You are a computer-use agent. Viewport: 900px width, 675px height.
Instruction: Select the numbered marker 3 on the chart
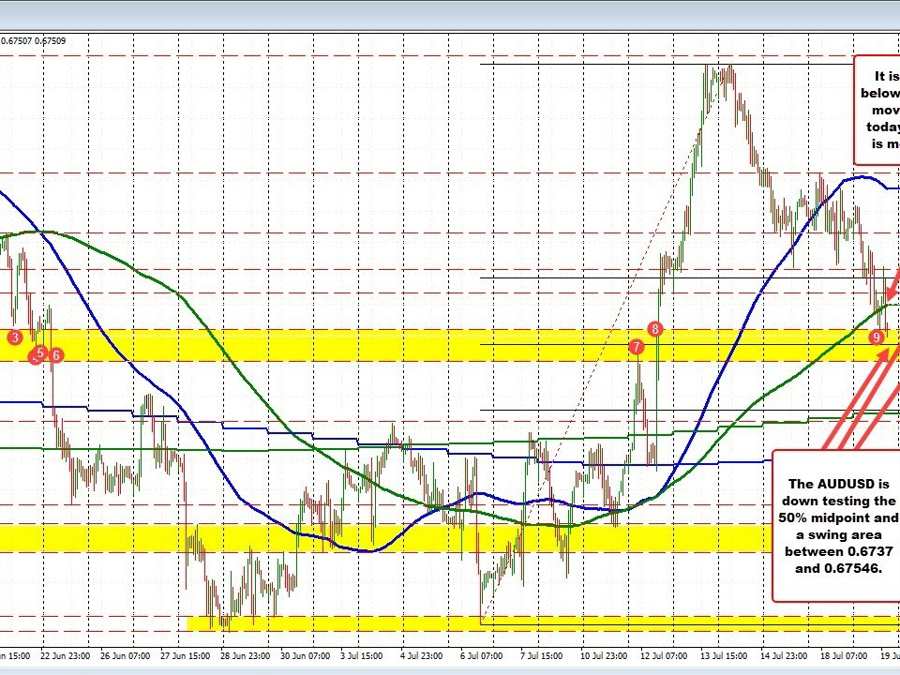pos(14,338)
